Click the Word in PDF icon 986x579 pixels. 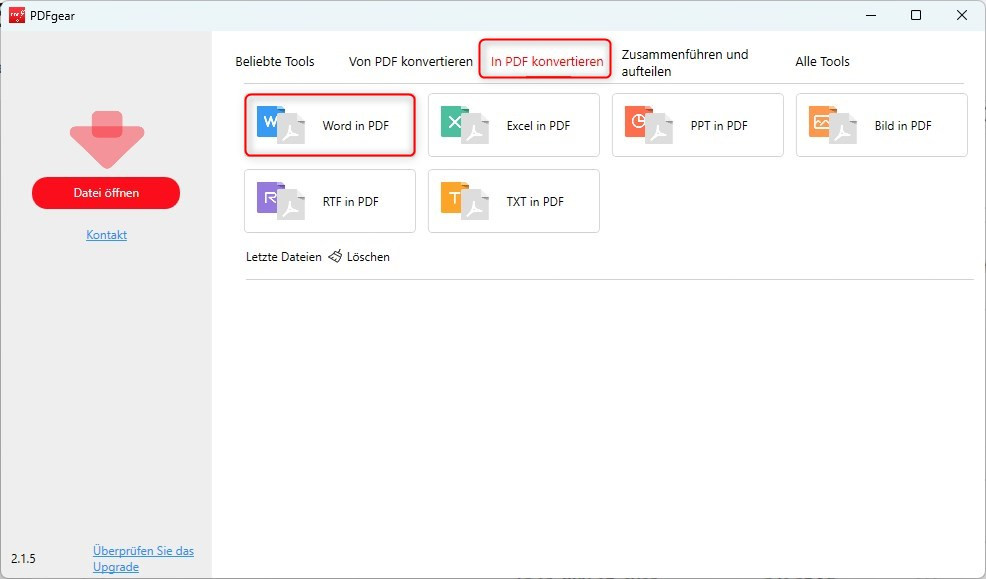click(x=281, y=124)
